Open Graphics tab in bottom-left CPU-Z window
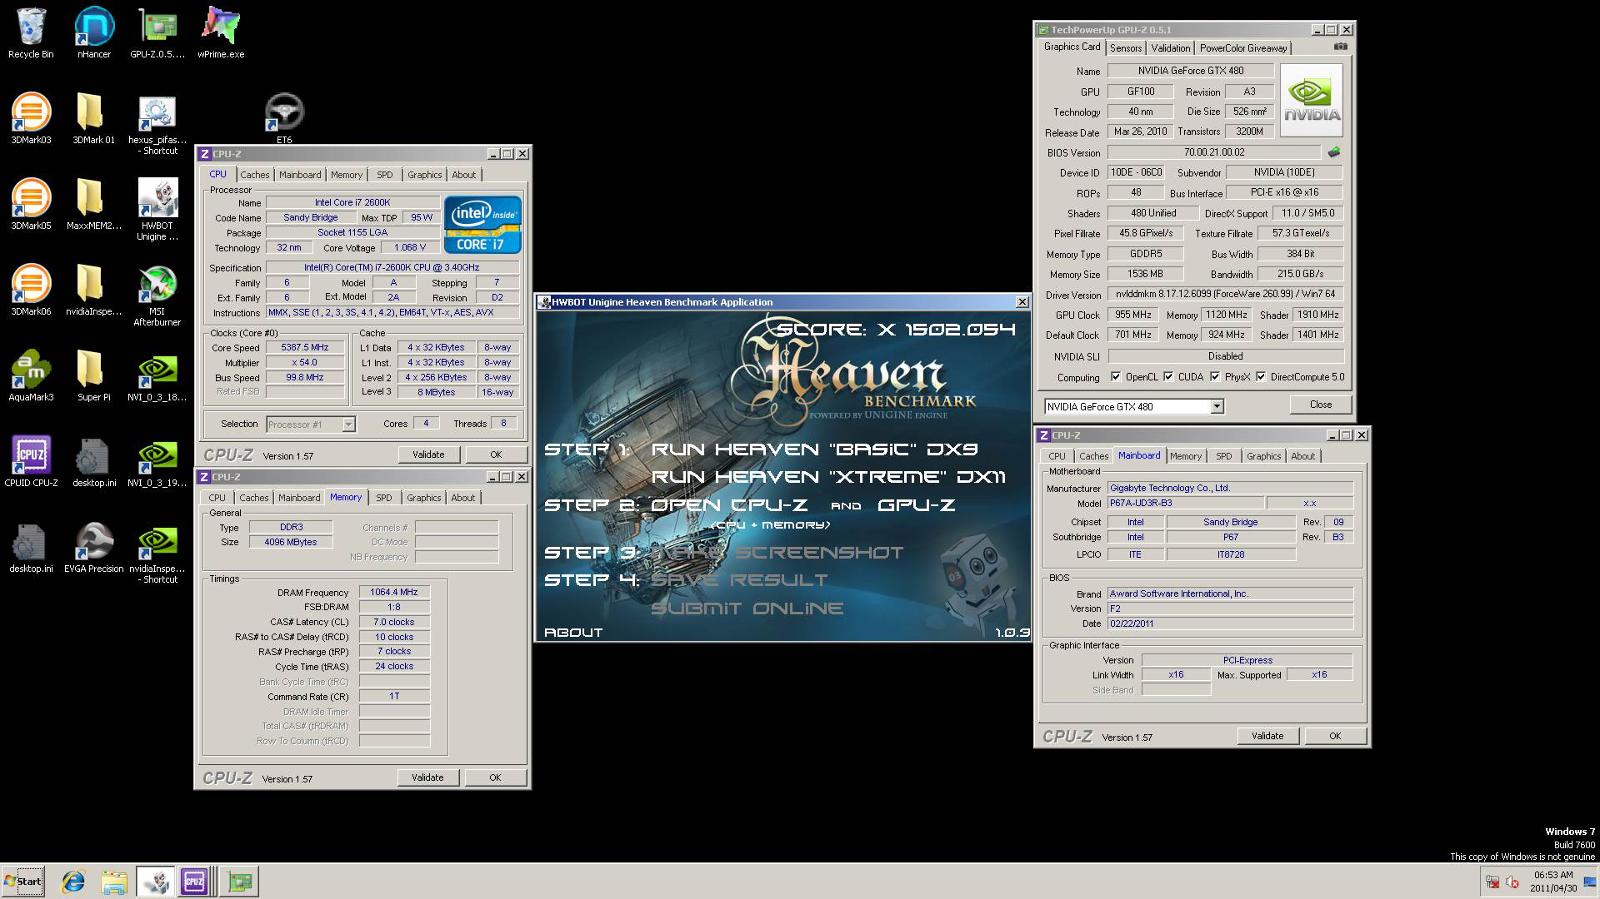The height and width of the screenshot is (899, 1600). [423, 498]
